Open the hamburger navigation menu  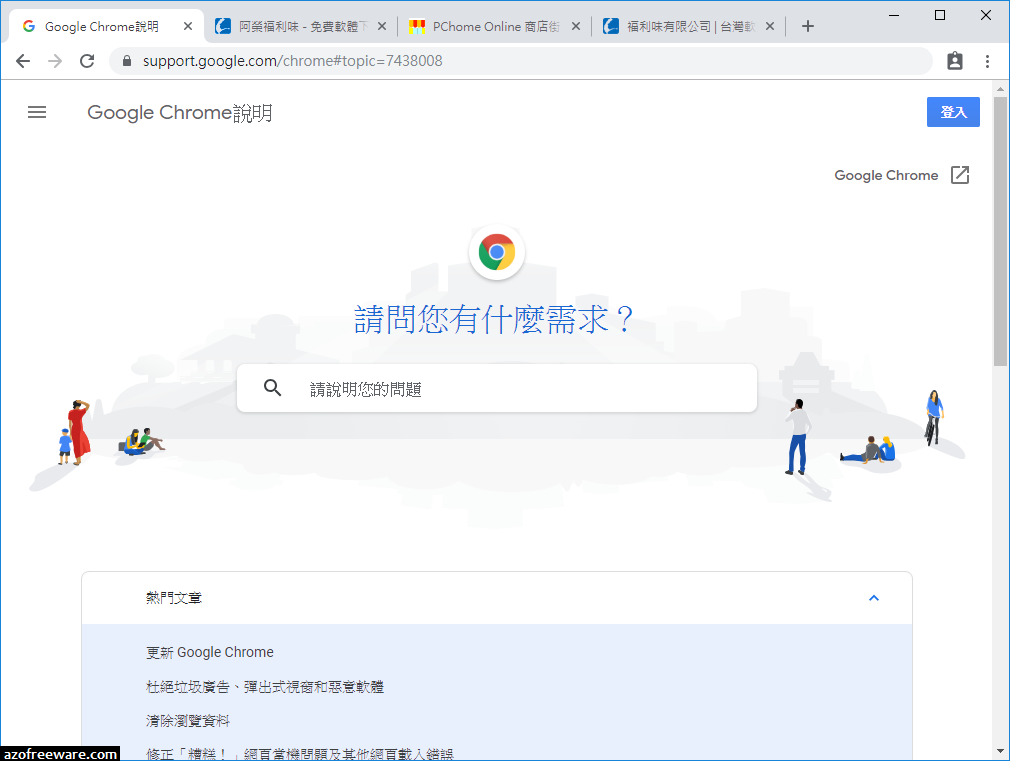pos(37,112)
